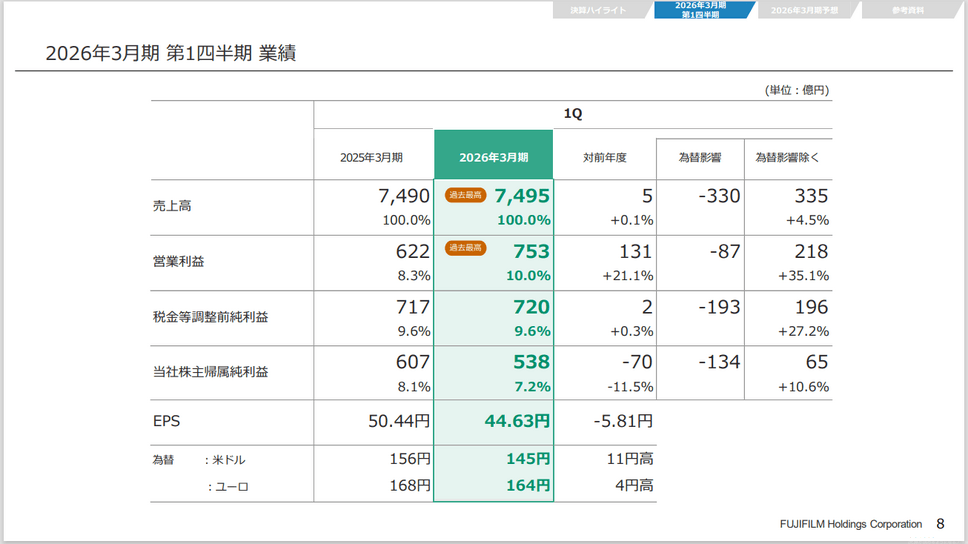Click the EPS value 44.63円
968x544 pixels.
click(x=517, y=422)
